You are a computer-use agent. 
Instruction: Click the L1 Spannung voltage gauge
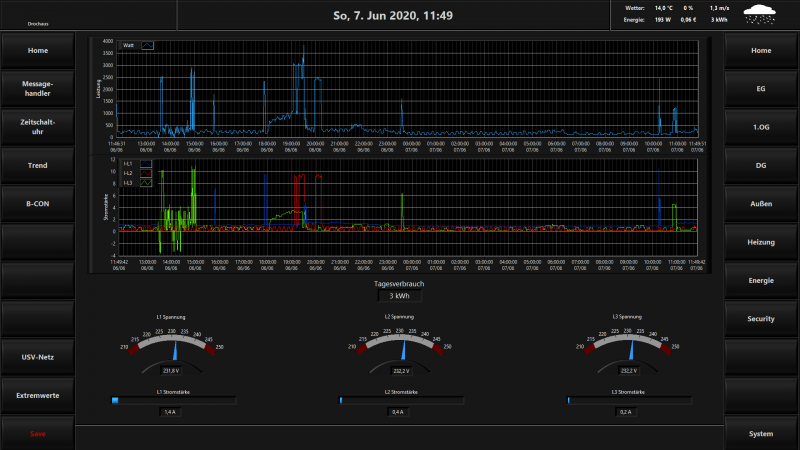[171, 349]
